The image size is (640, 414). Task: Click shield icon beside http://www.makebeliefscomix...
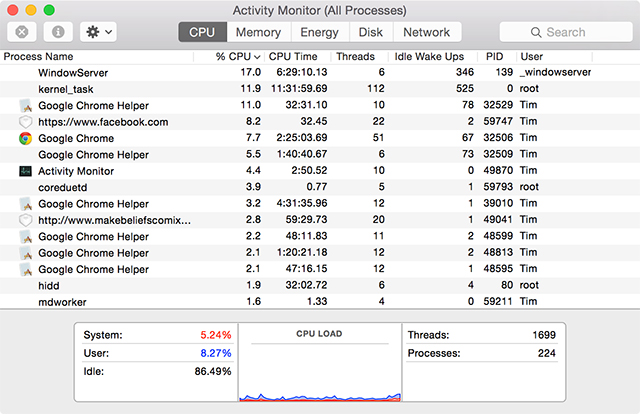coord(25,220)
